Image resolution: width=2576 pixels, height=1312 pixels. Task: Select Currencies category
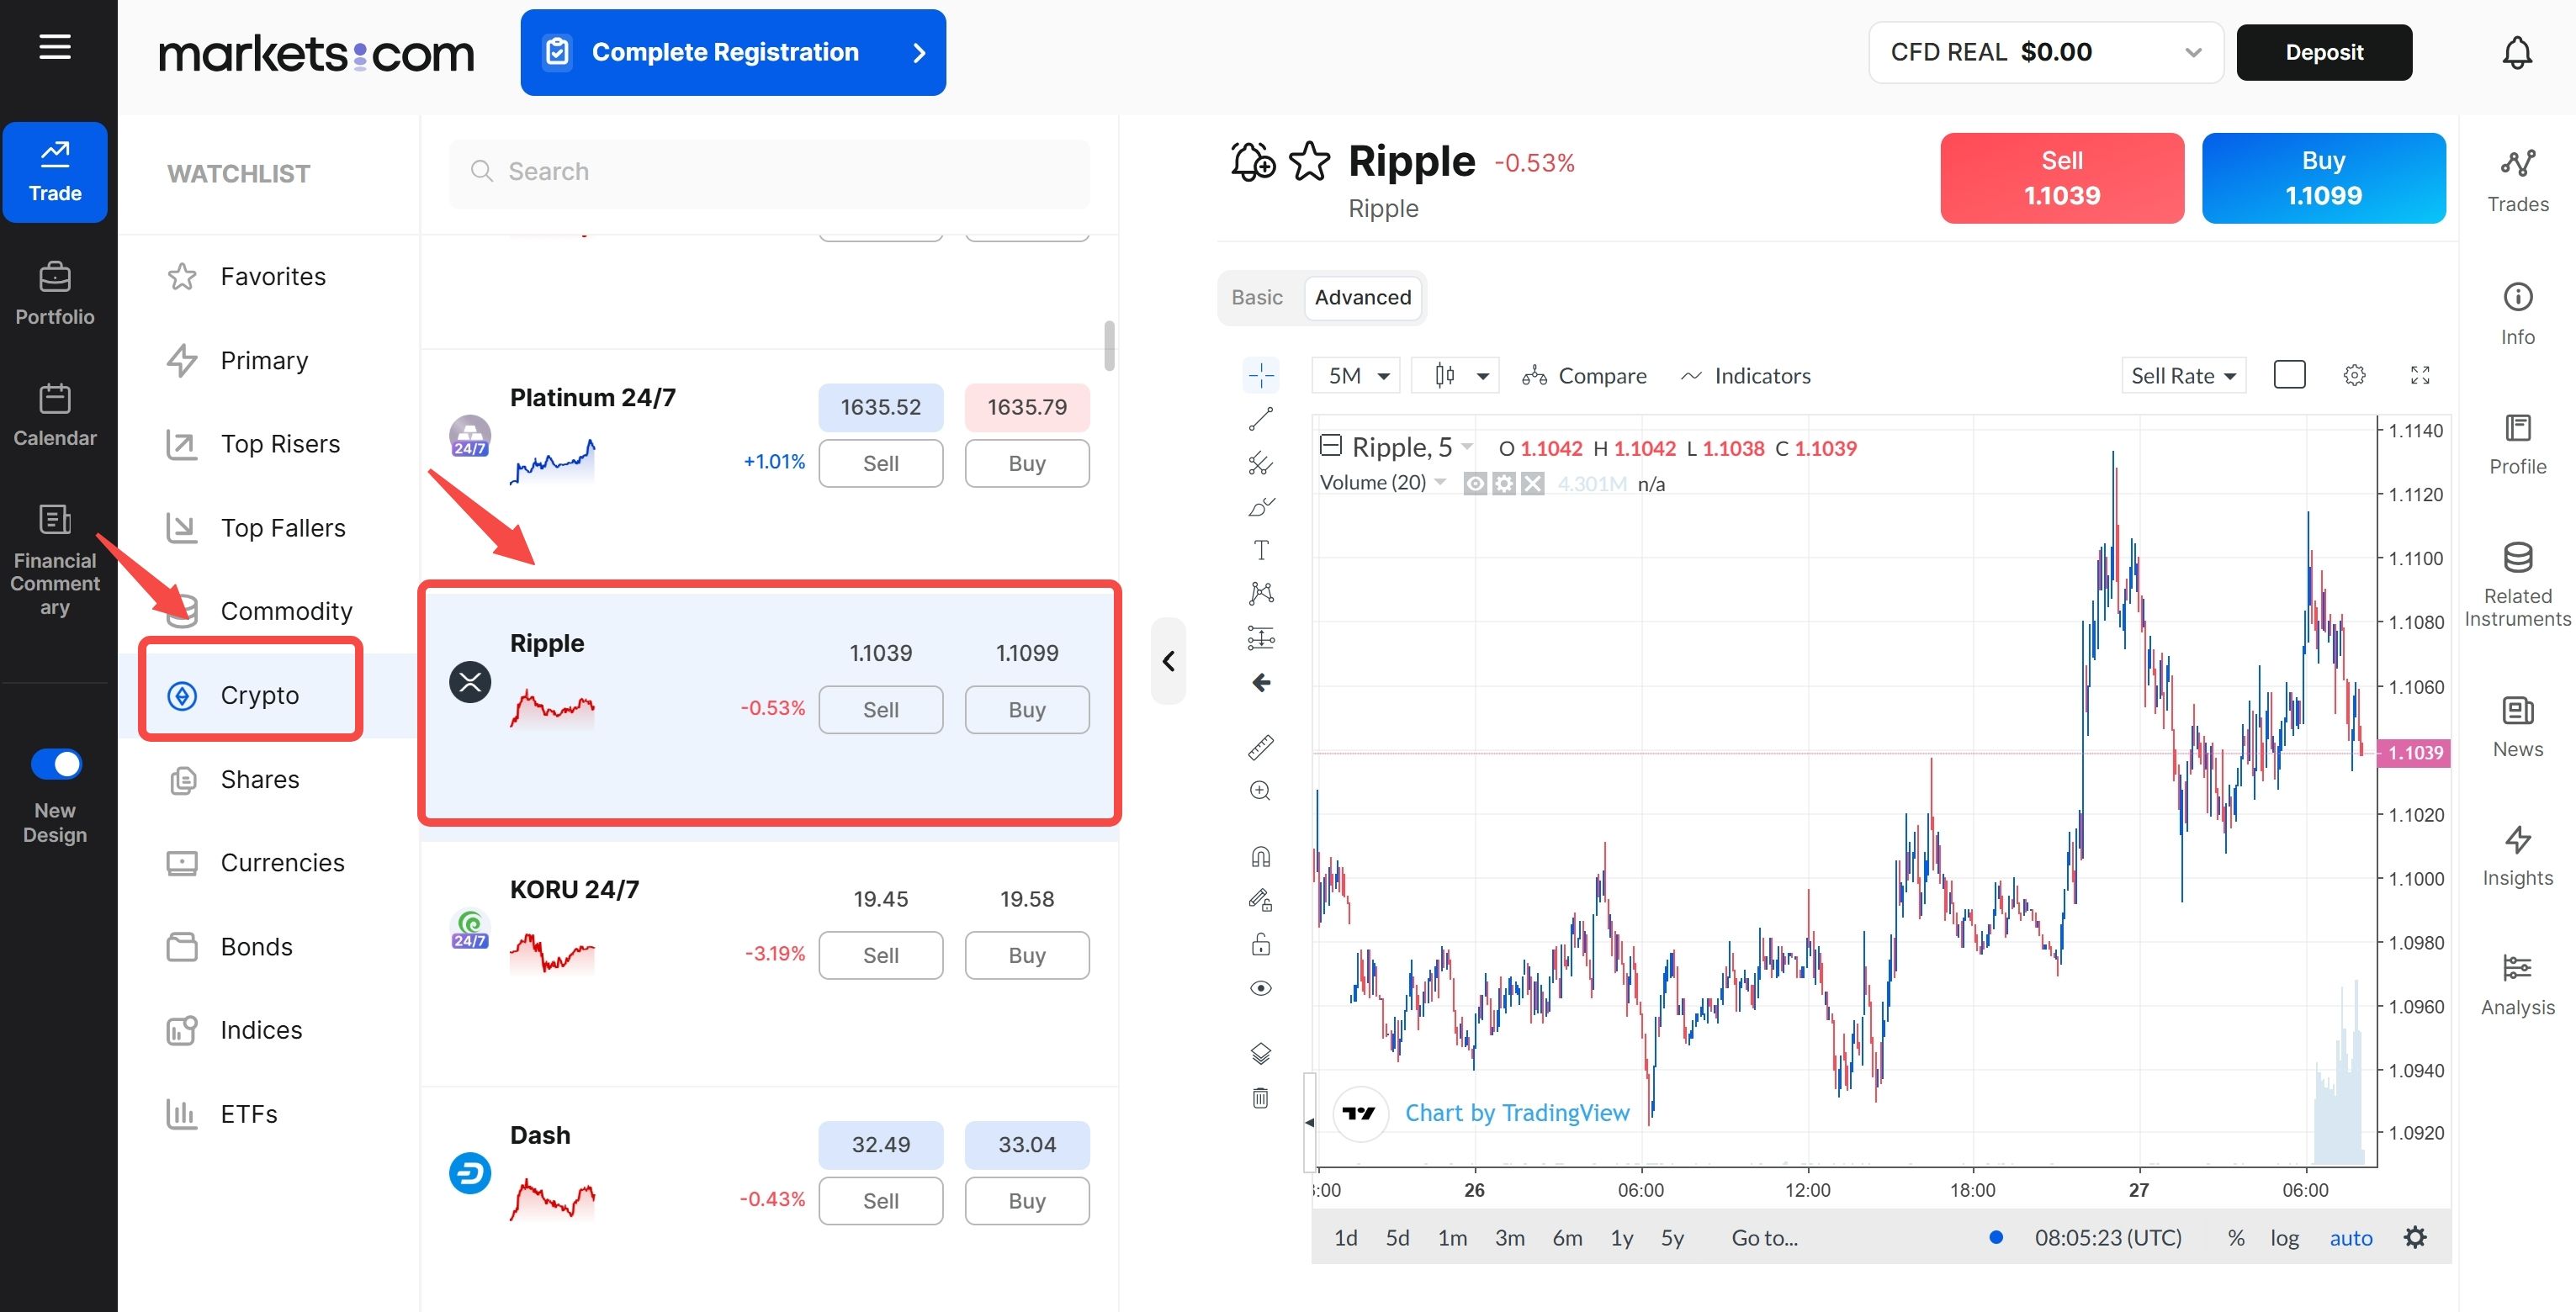tap(268, 863)
